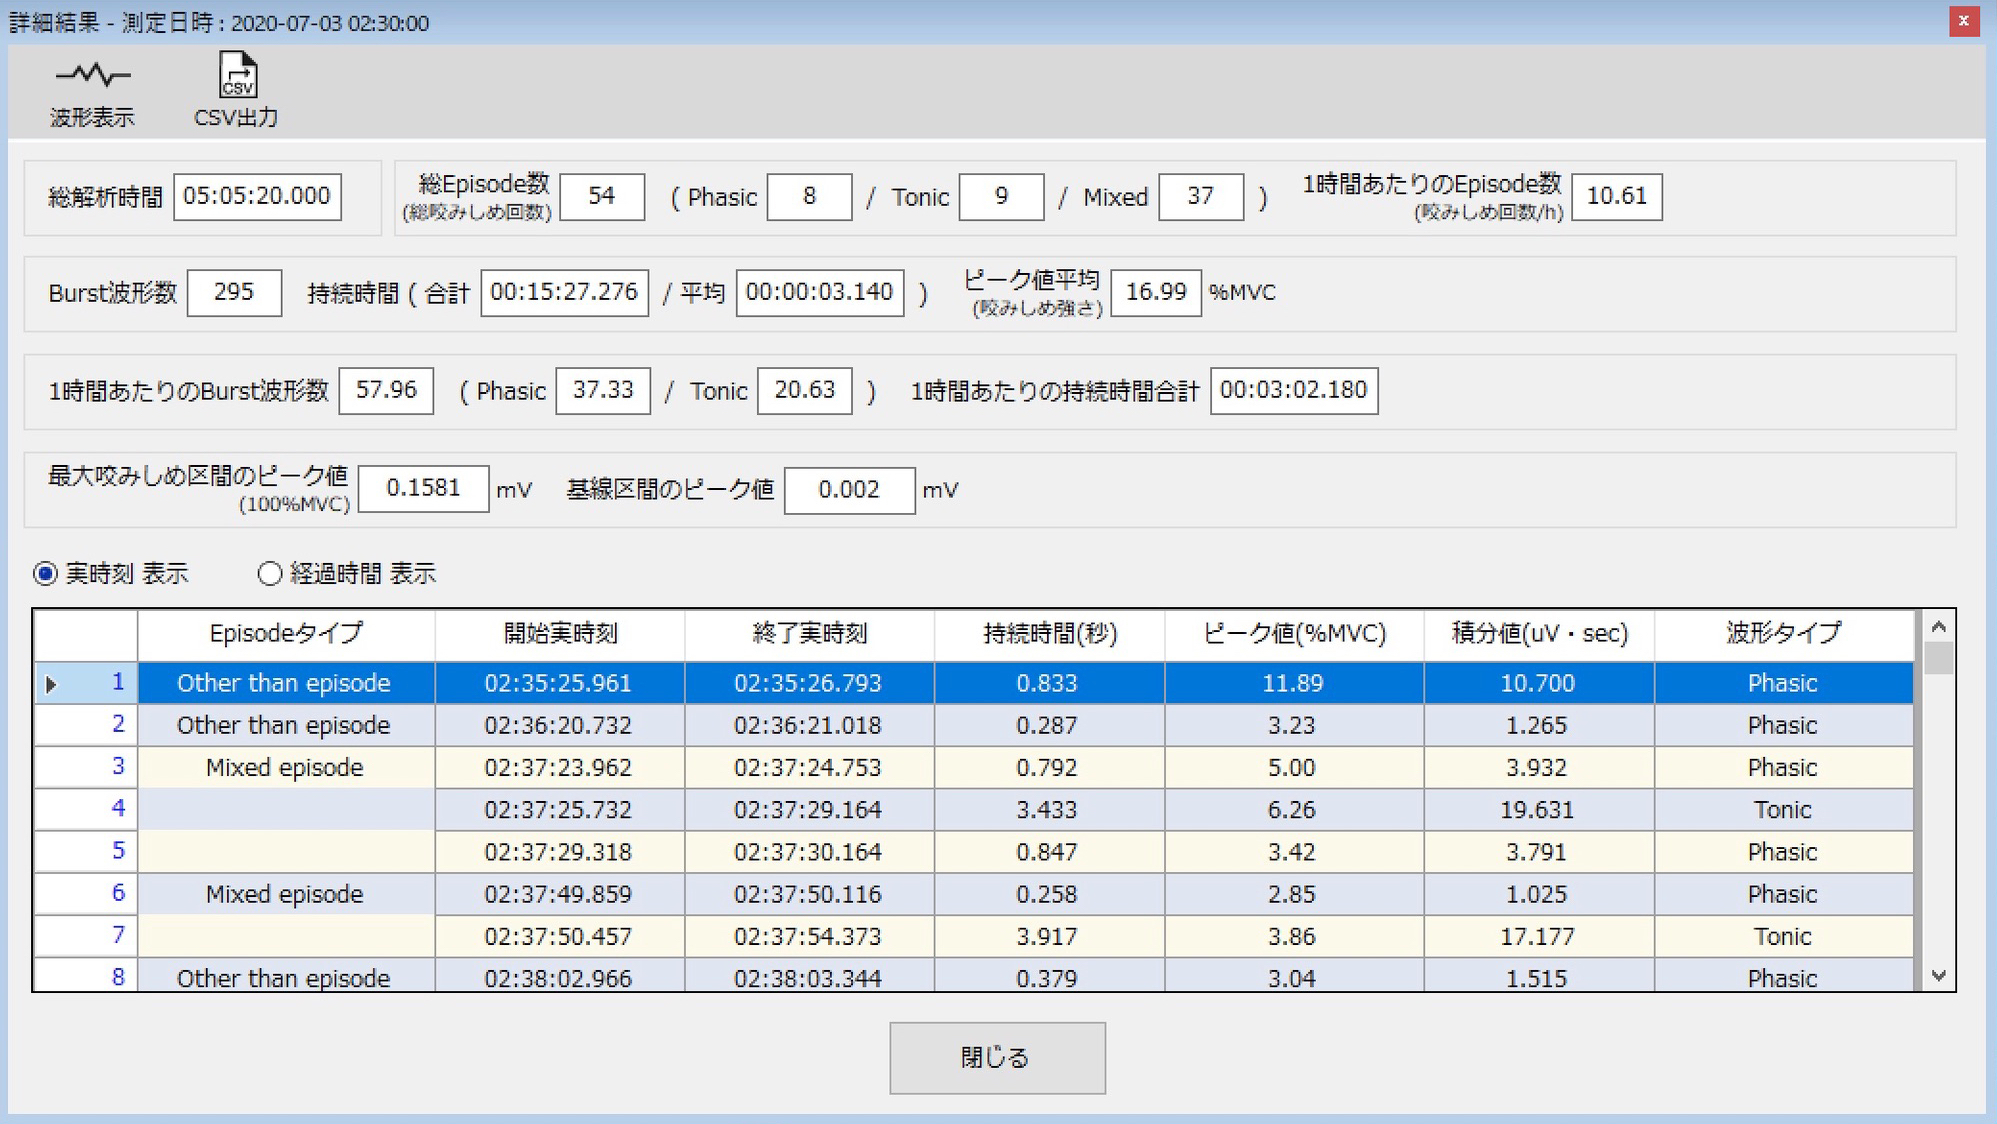Click the 閉じる button

[x=997, y=1057]
